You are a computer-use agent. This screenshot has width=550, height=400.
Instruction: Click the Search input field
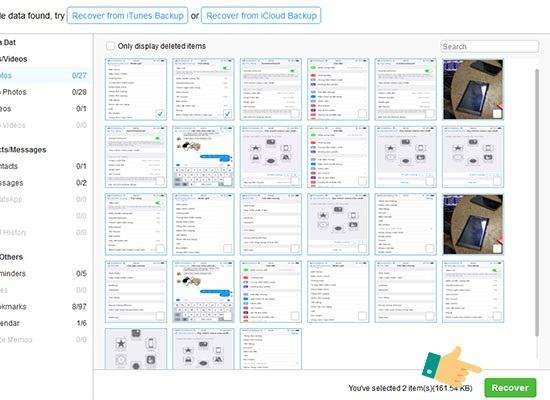pyautogui.click(x=489, y=46)
